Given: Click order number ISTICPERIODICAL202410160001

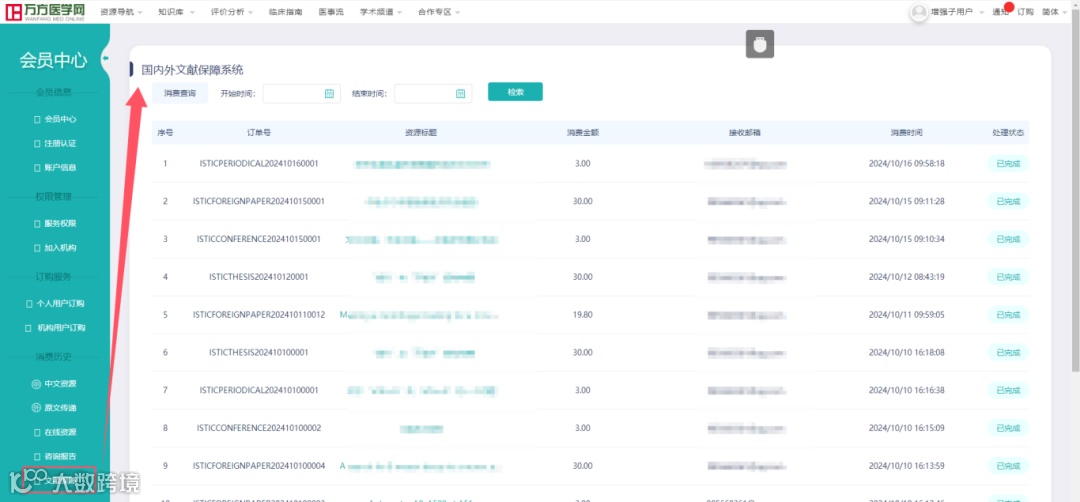Looking at the screenshot, I should (259, 164).
